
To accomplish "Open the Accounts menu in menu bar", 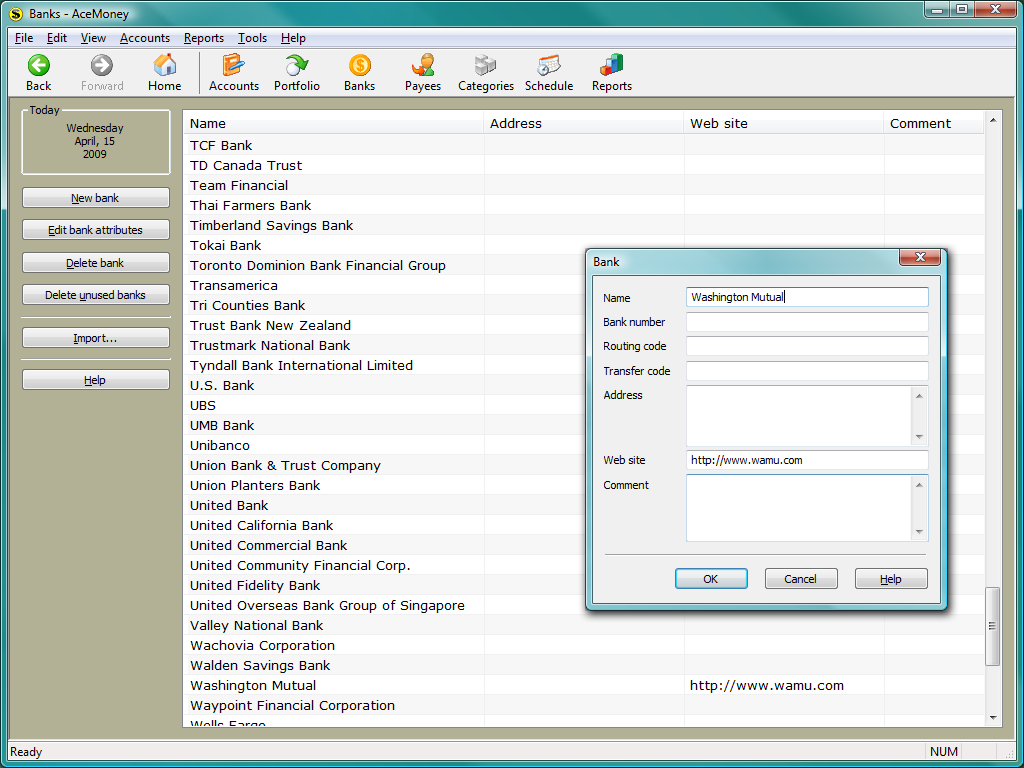I will (145, 38).
